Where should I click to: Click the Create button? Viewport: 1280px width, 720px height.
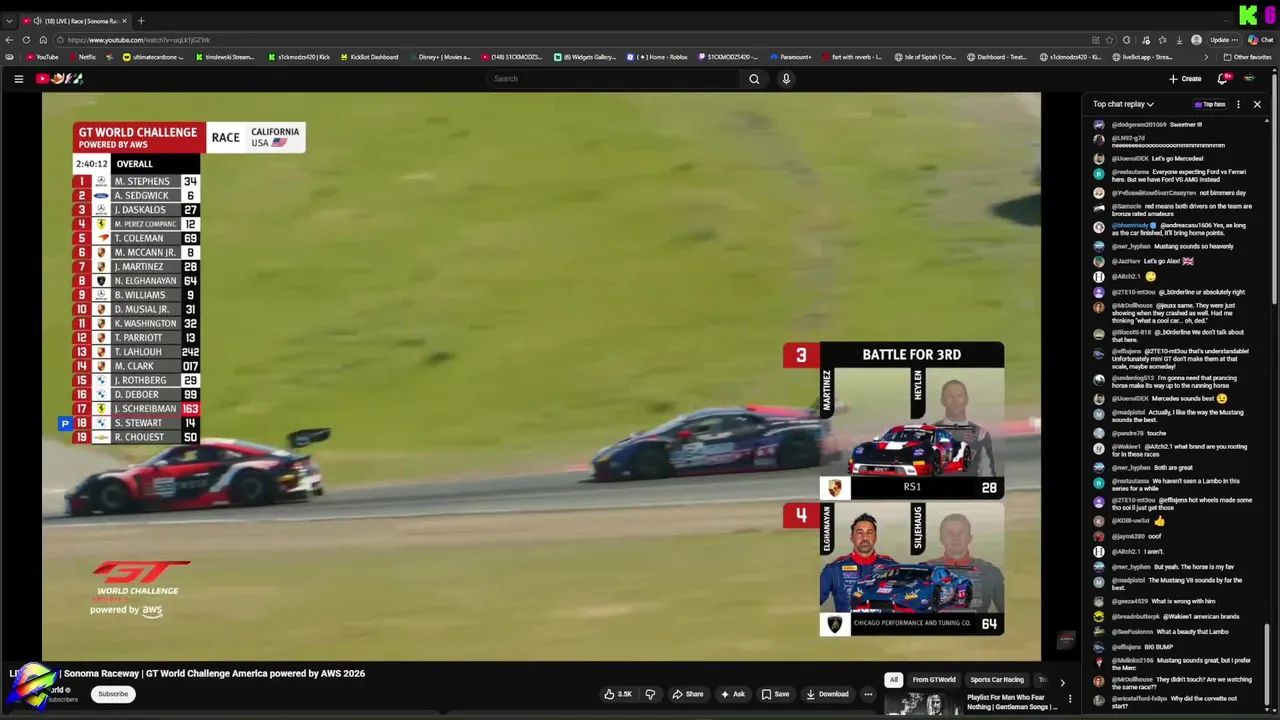click(x=1185, y=79)
